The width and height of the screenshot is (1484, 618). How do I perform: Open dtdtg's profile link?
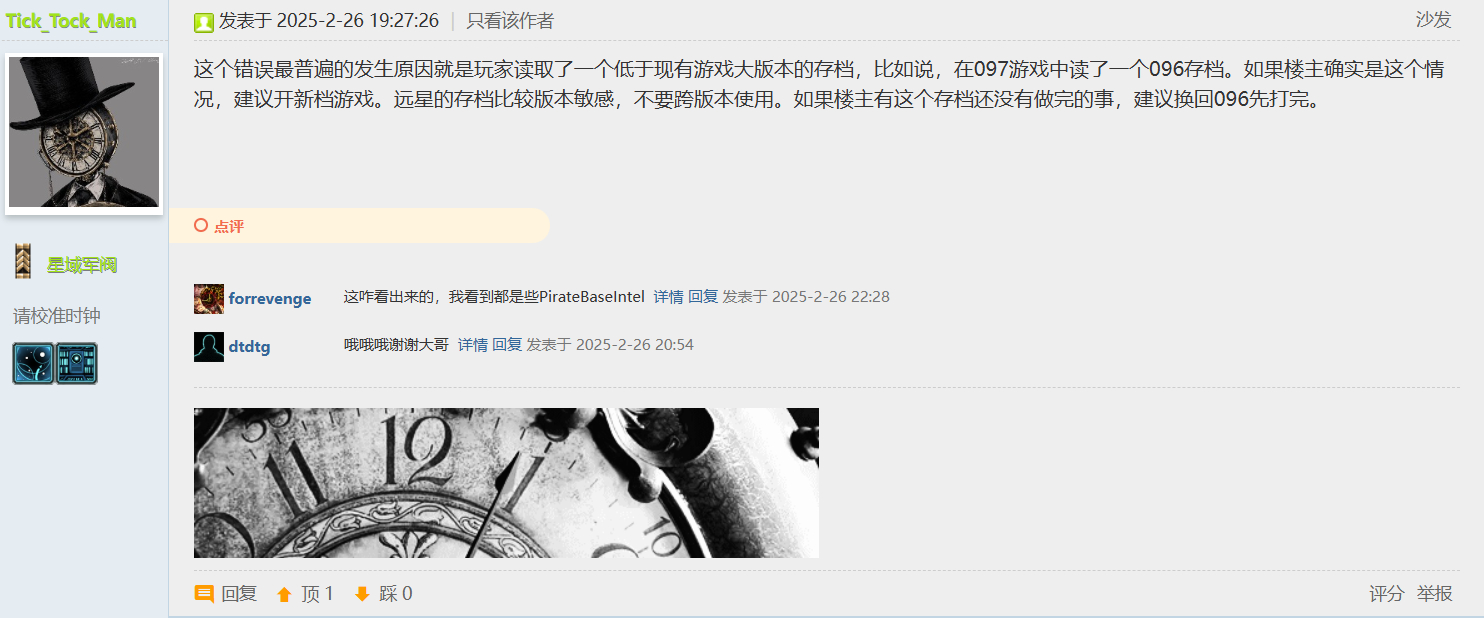pyautogui.click(x=249, y=347)
